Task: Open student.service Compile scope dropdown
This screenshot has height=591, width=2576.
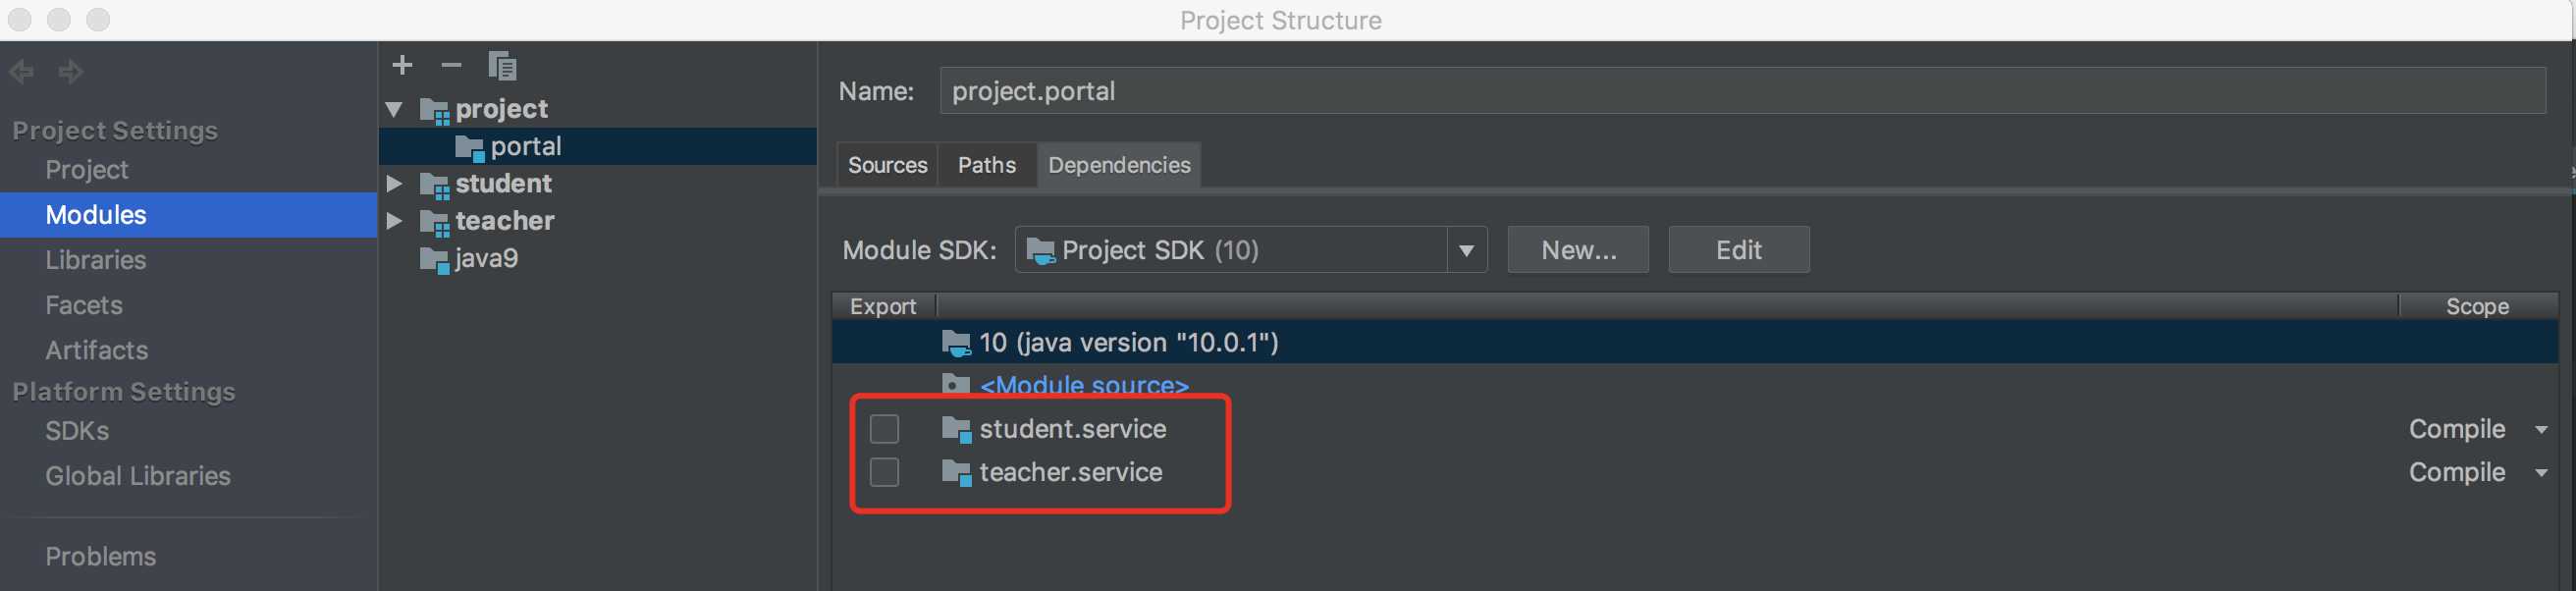Action: click(x=2541, y=430)
